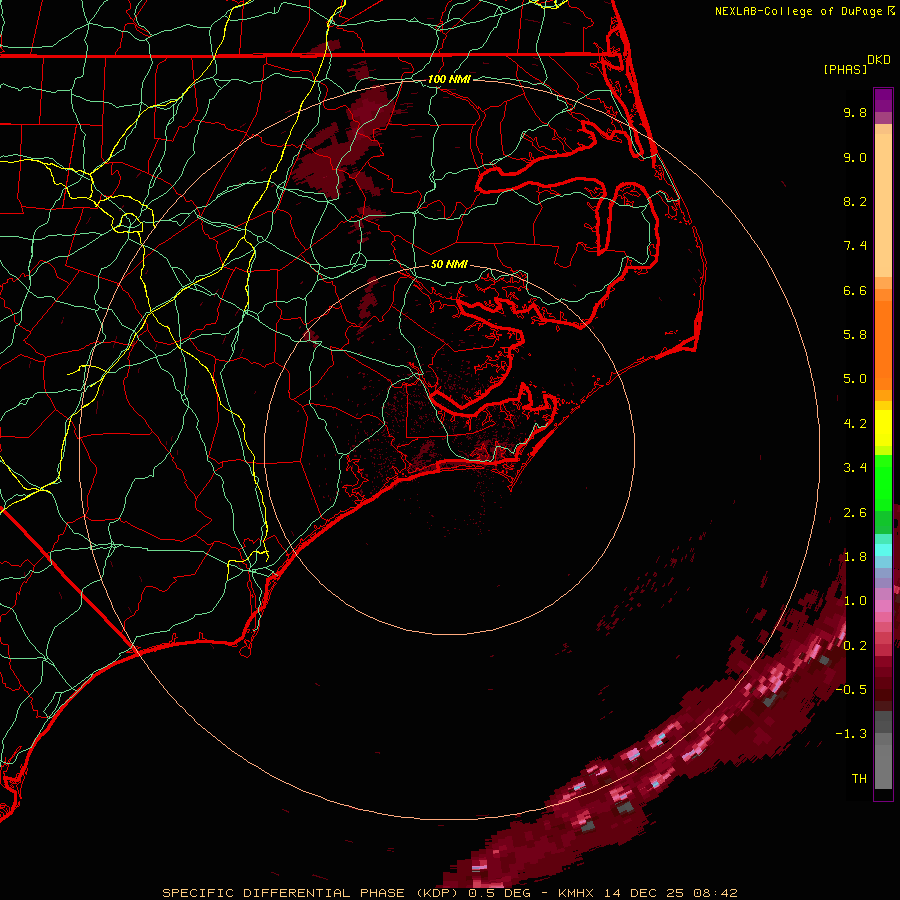Click the 100 NMI range ring label

(449, 79)
